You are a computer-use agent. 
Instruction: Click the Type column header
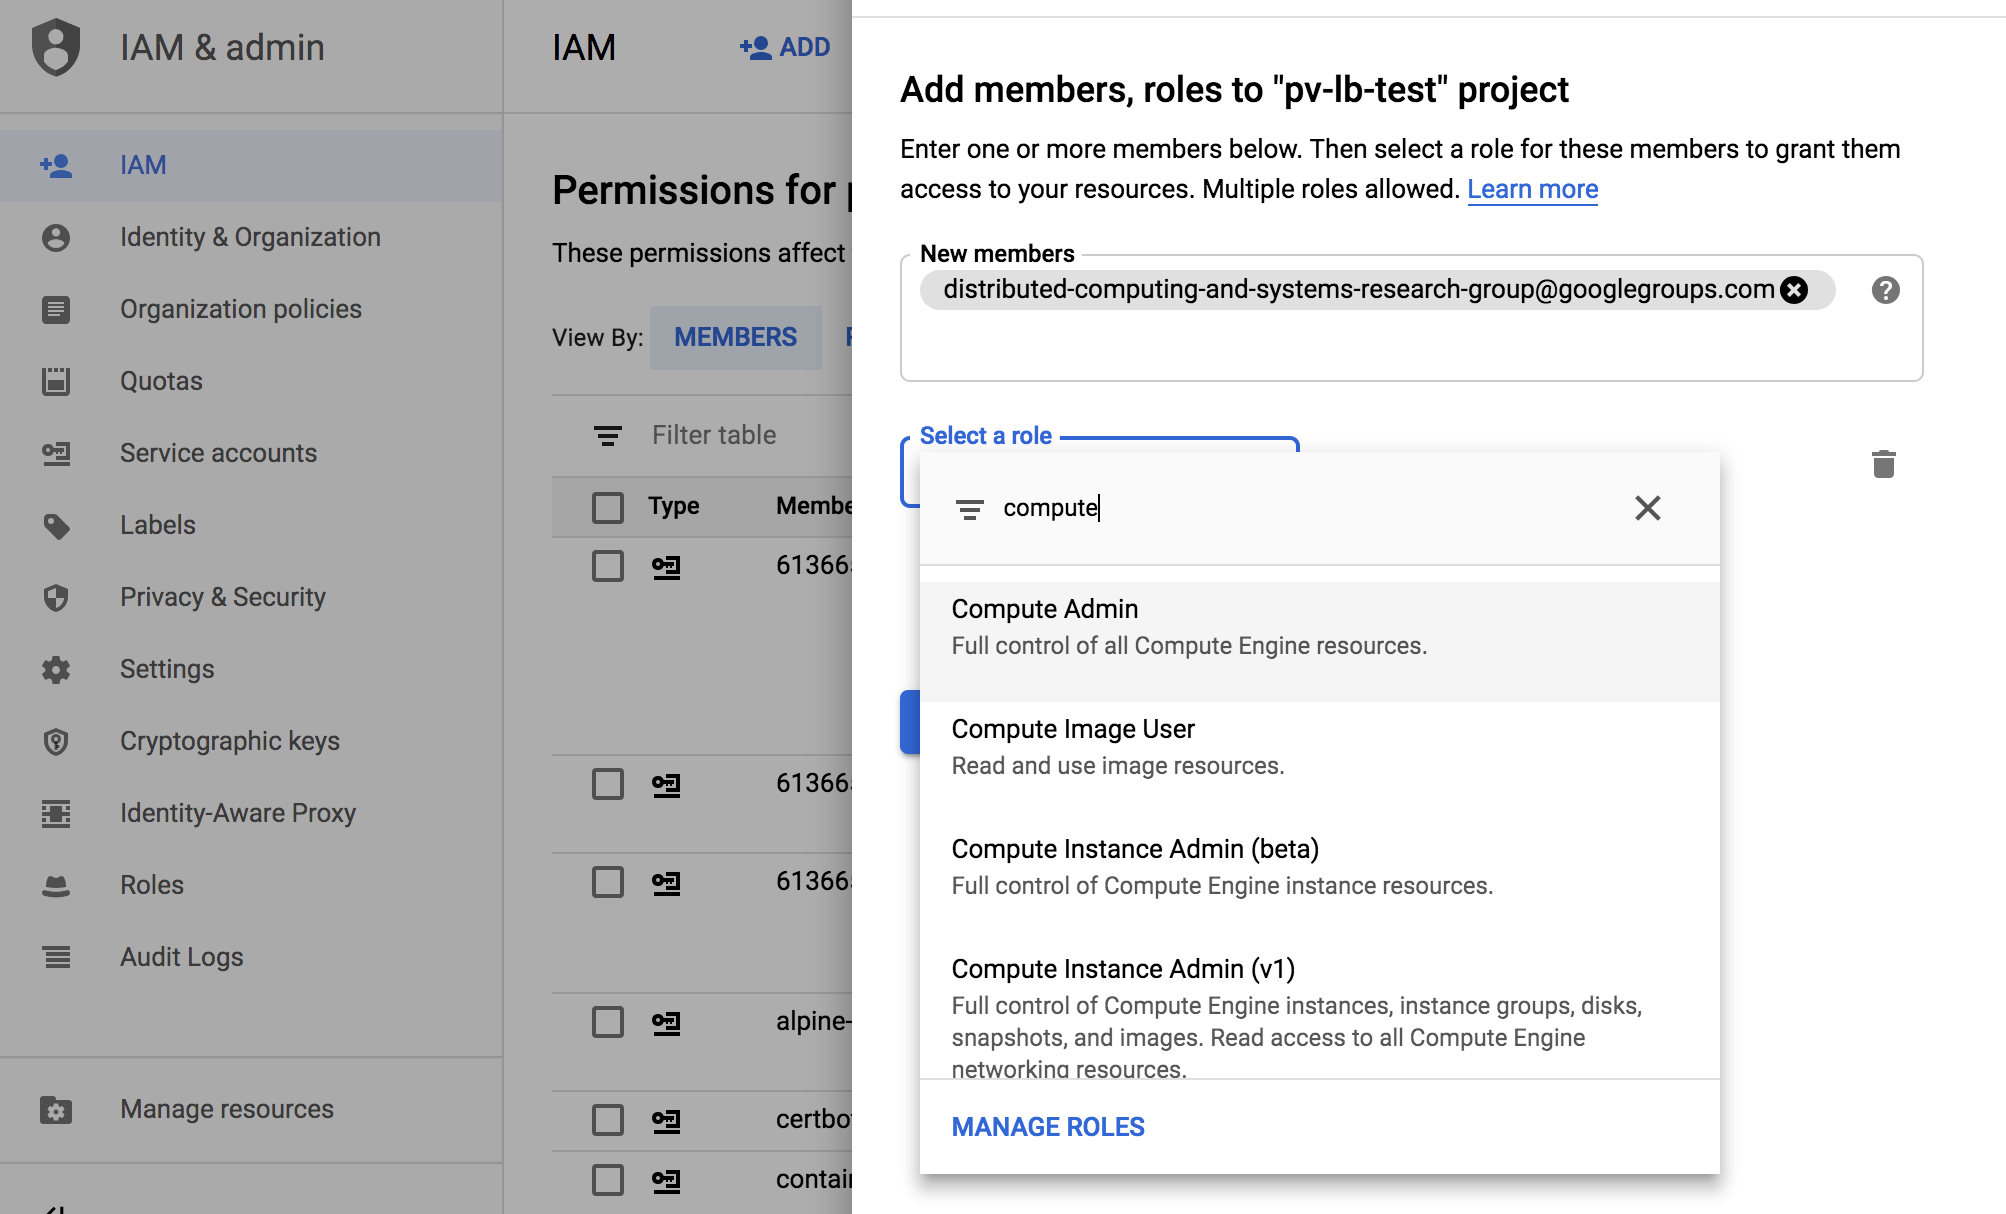tap(673, 506)
